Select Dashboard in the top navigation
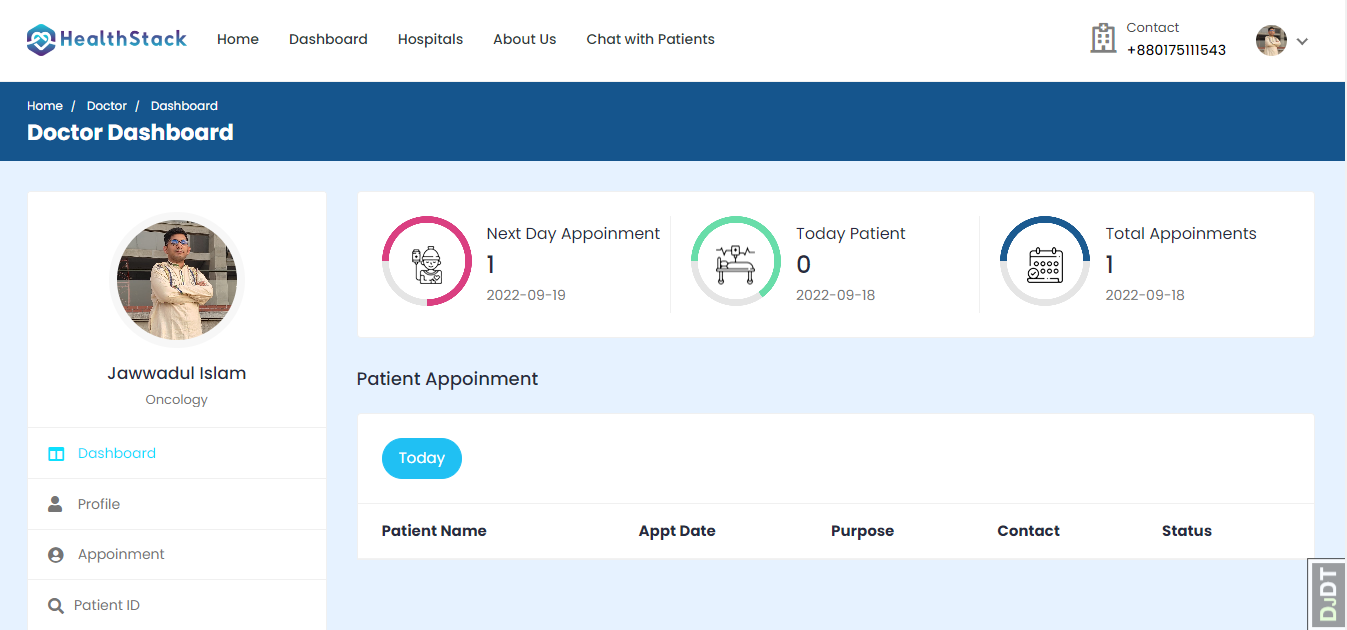This screenshot has height=630, width=1347. pyautogui.click(x=328, y=40)
